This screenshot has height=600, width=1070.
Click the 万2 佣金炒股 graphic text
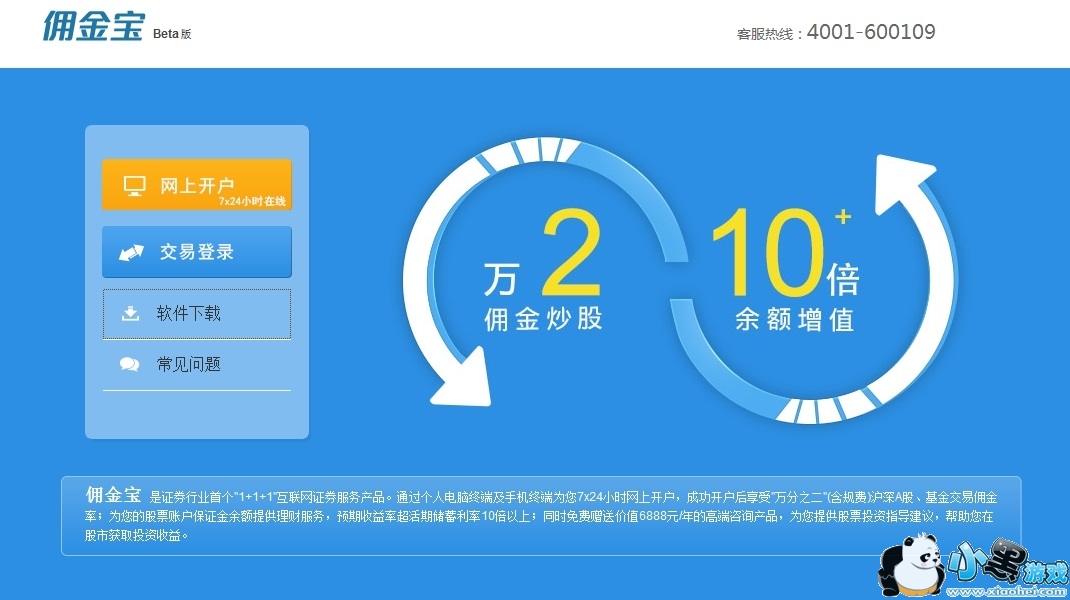543,270
